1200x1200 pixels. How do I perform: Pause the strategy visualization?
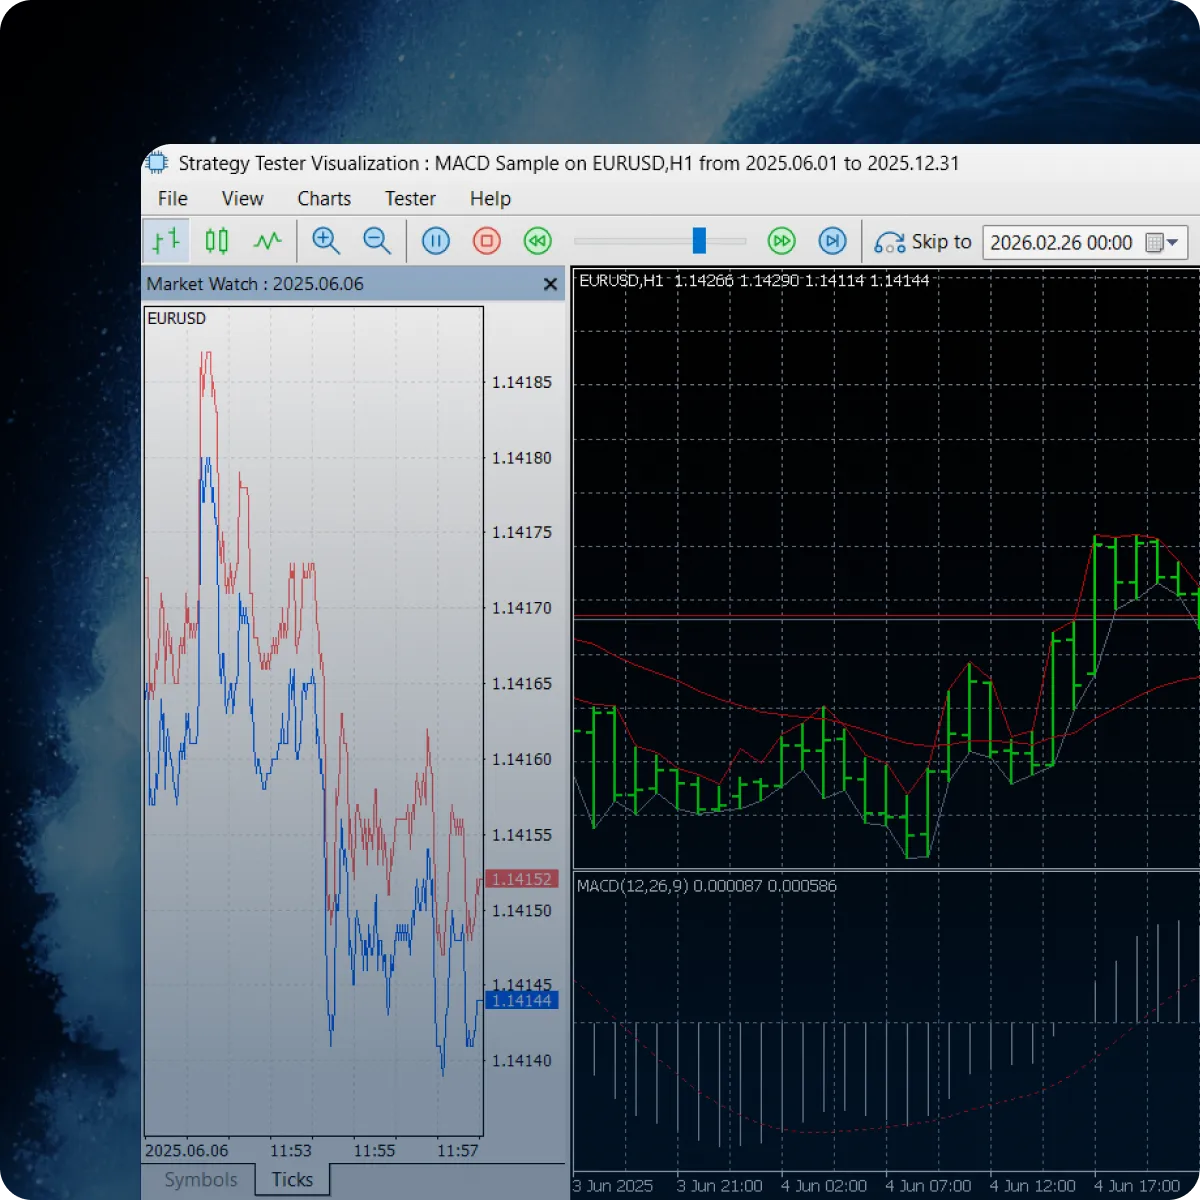click(x=436, y=241)
